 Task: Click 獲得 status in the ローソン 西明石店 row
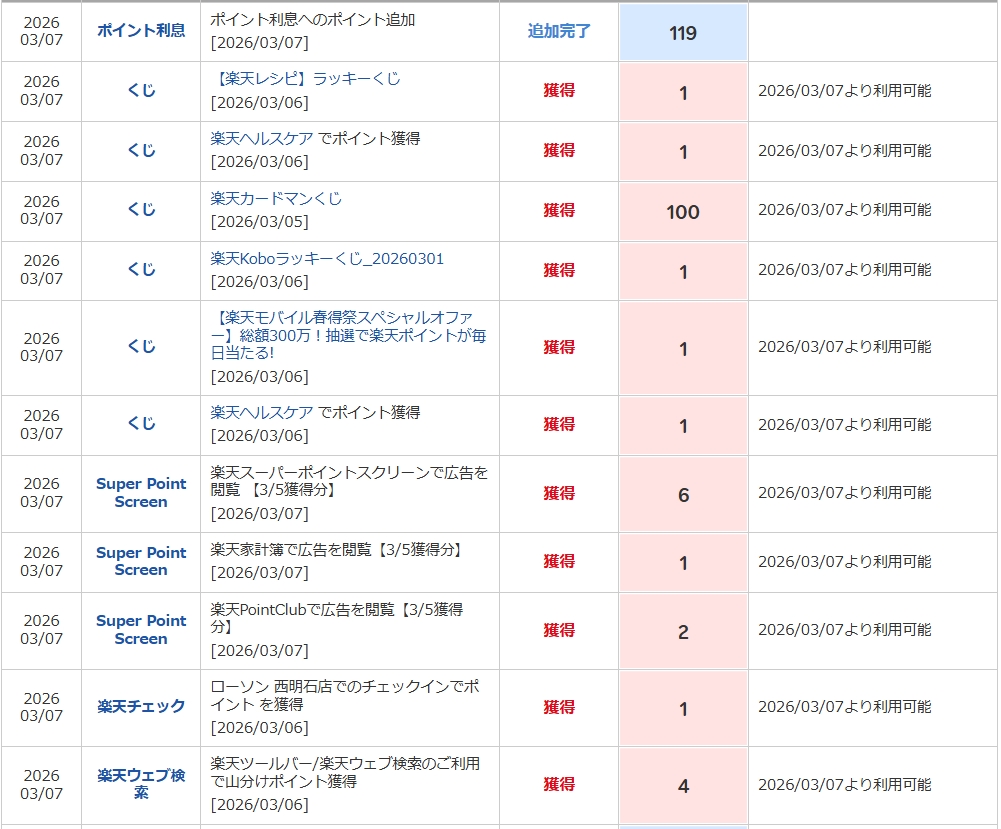[x=559, y=707]
